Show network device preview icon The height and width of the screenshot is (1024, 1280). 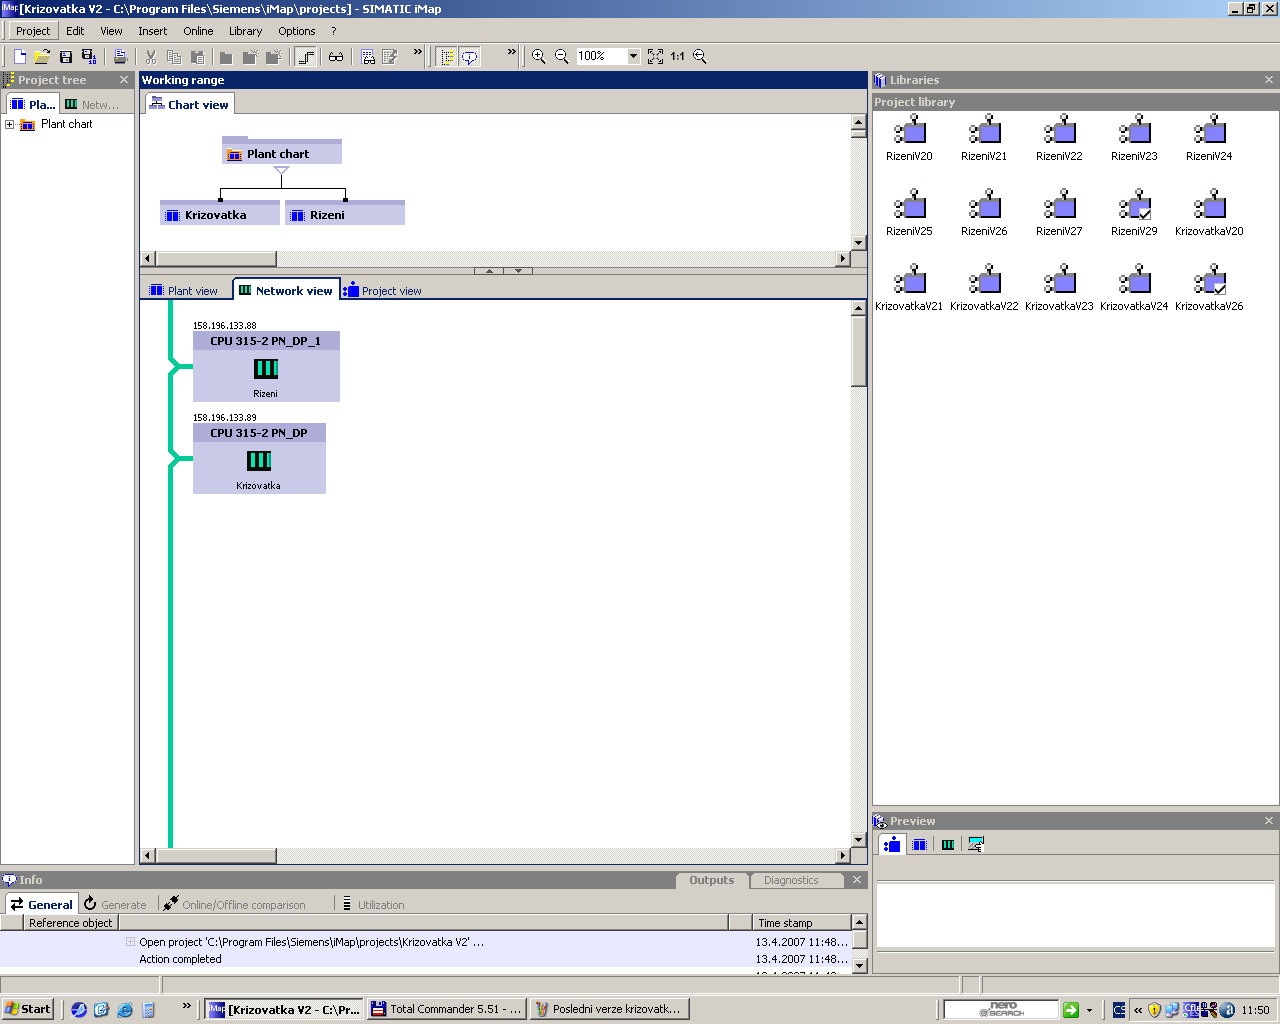coord(948,844)
